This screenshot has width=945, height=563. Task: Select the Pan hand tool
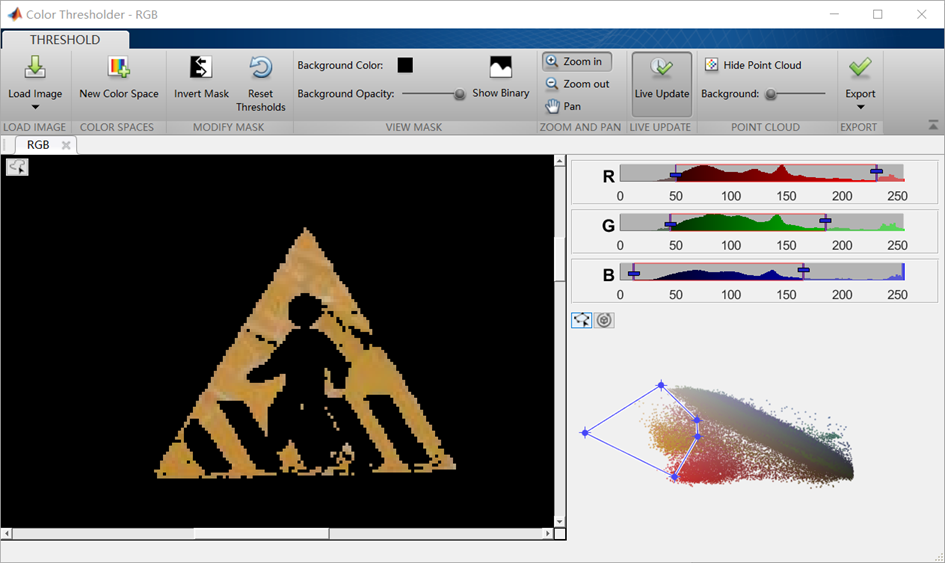(x=564, y=106)
